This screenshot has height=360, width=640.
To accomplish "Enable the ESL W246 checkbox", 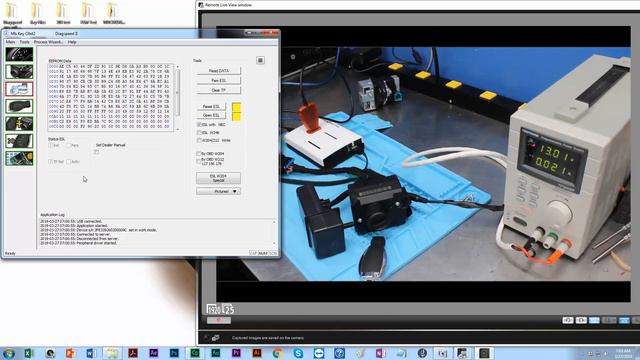I will (199, 133).
